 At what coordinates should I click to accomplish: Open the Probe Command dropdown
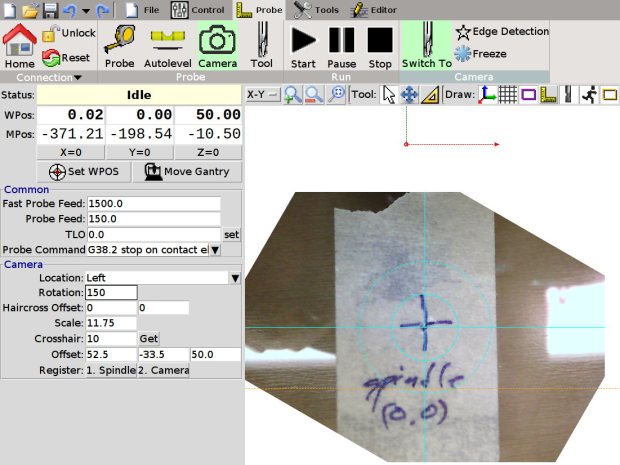tap(215, 250)
